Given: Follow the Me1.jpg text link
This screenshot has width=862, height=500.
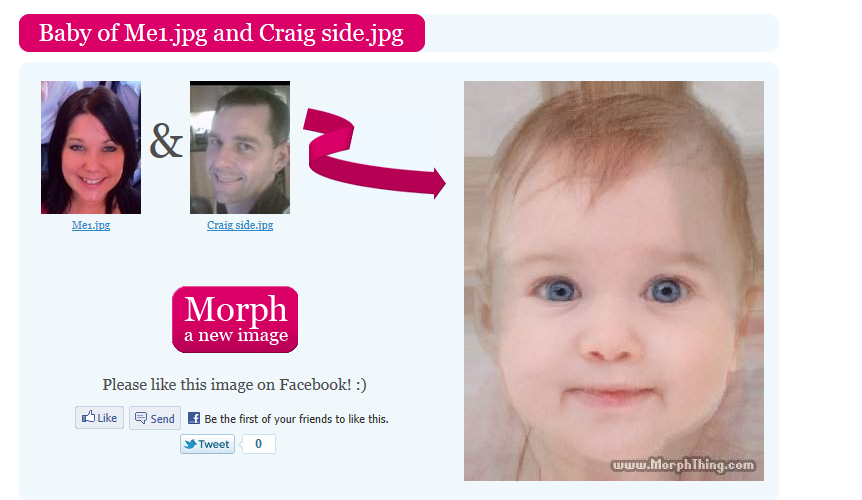Looking at the screenshot, I should pos(91,225).
